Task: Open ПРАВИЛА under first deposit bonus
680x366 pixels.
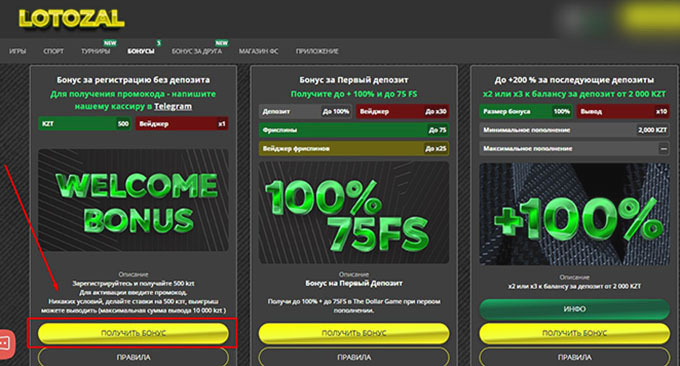Action: pyautogui.click(x=354, y=357)
